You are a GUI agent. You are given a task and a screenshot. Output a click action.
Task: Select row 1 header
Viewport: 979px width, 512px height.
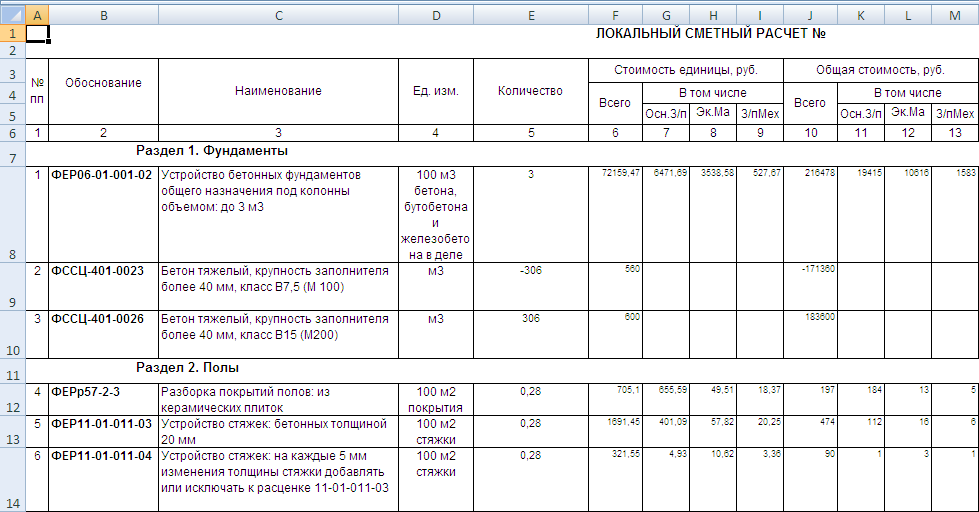[12, 33]
